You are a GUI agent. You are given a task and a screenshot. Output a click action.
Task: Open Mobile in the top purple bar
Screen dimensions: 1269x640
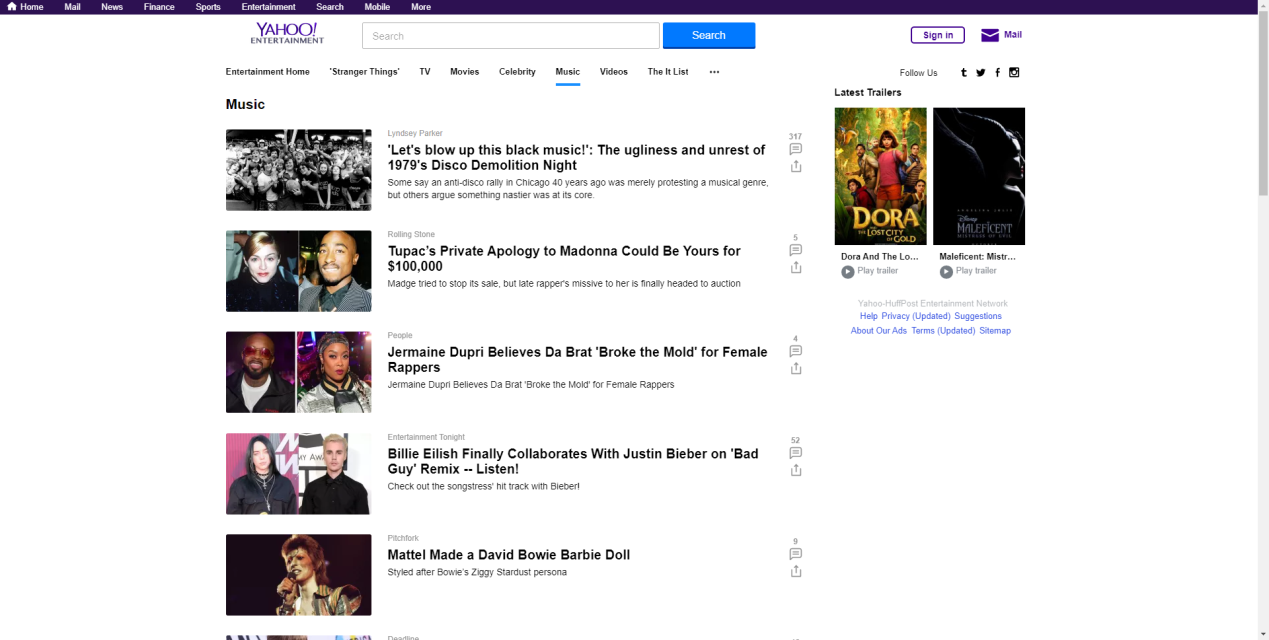(x=377, y=7)
